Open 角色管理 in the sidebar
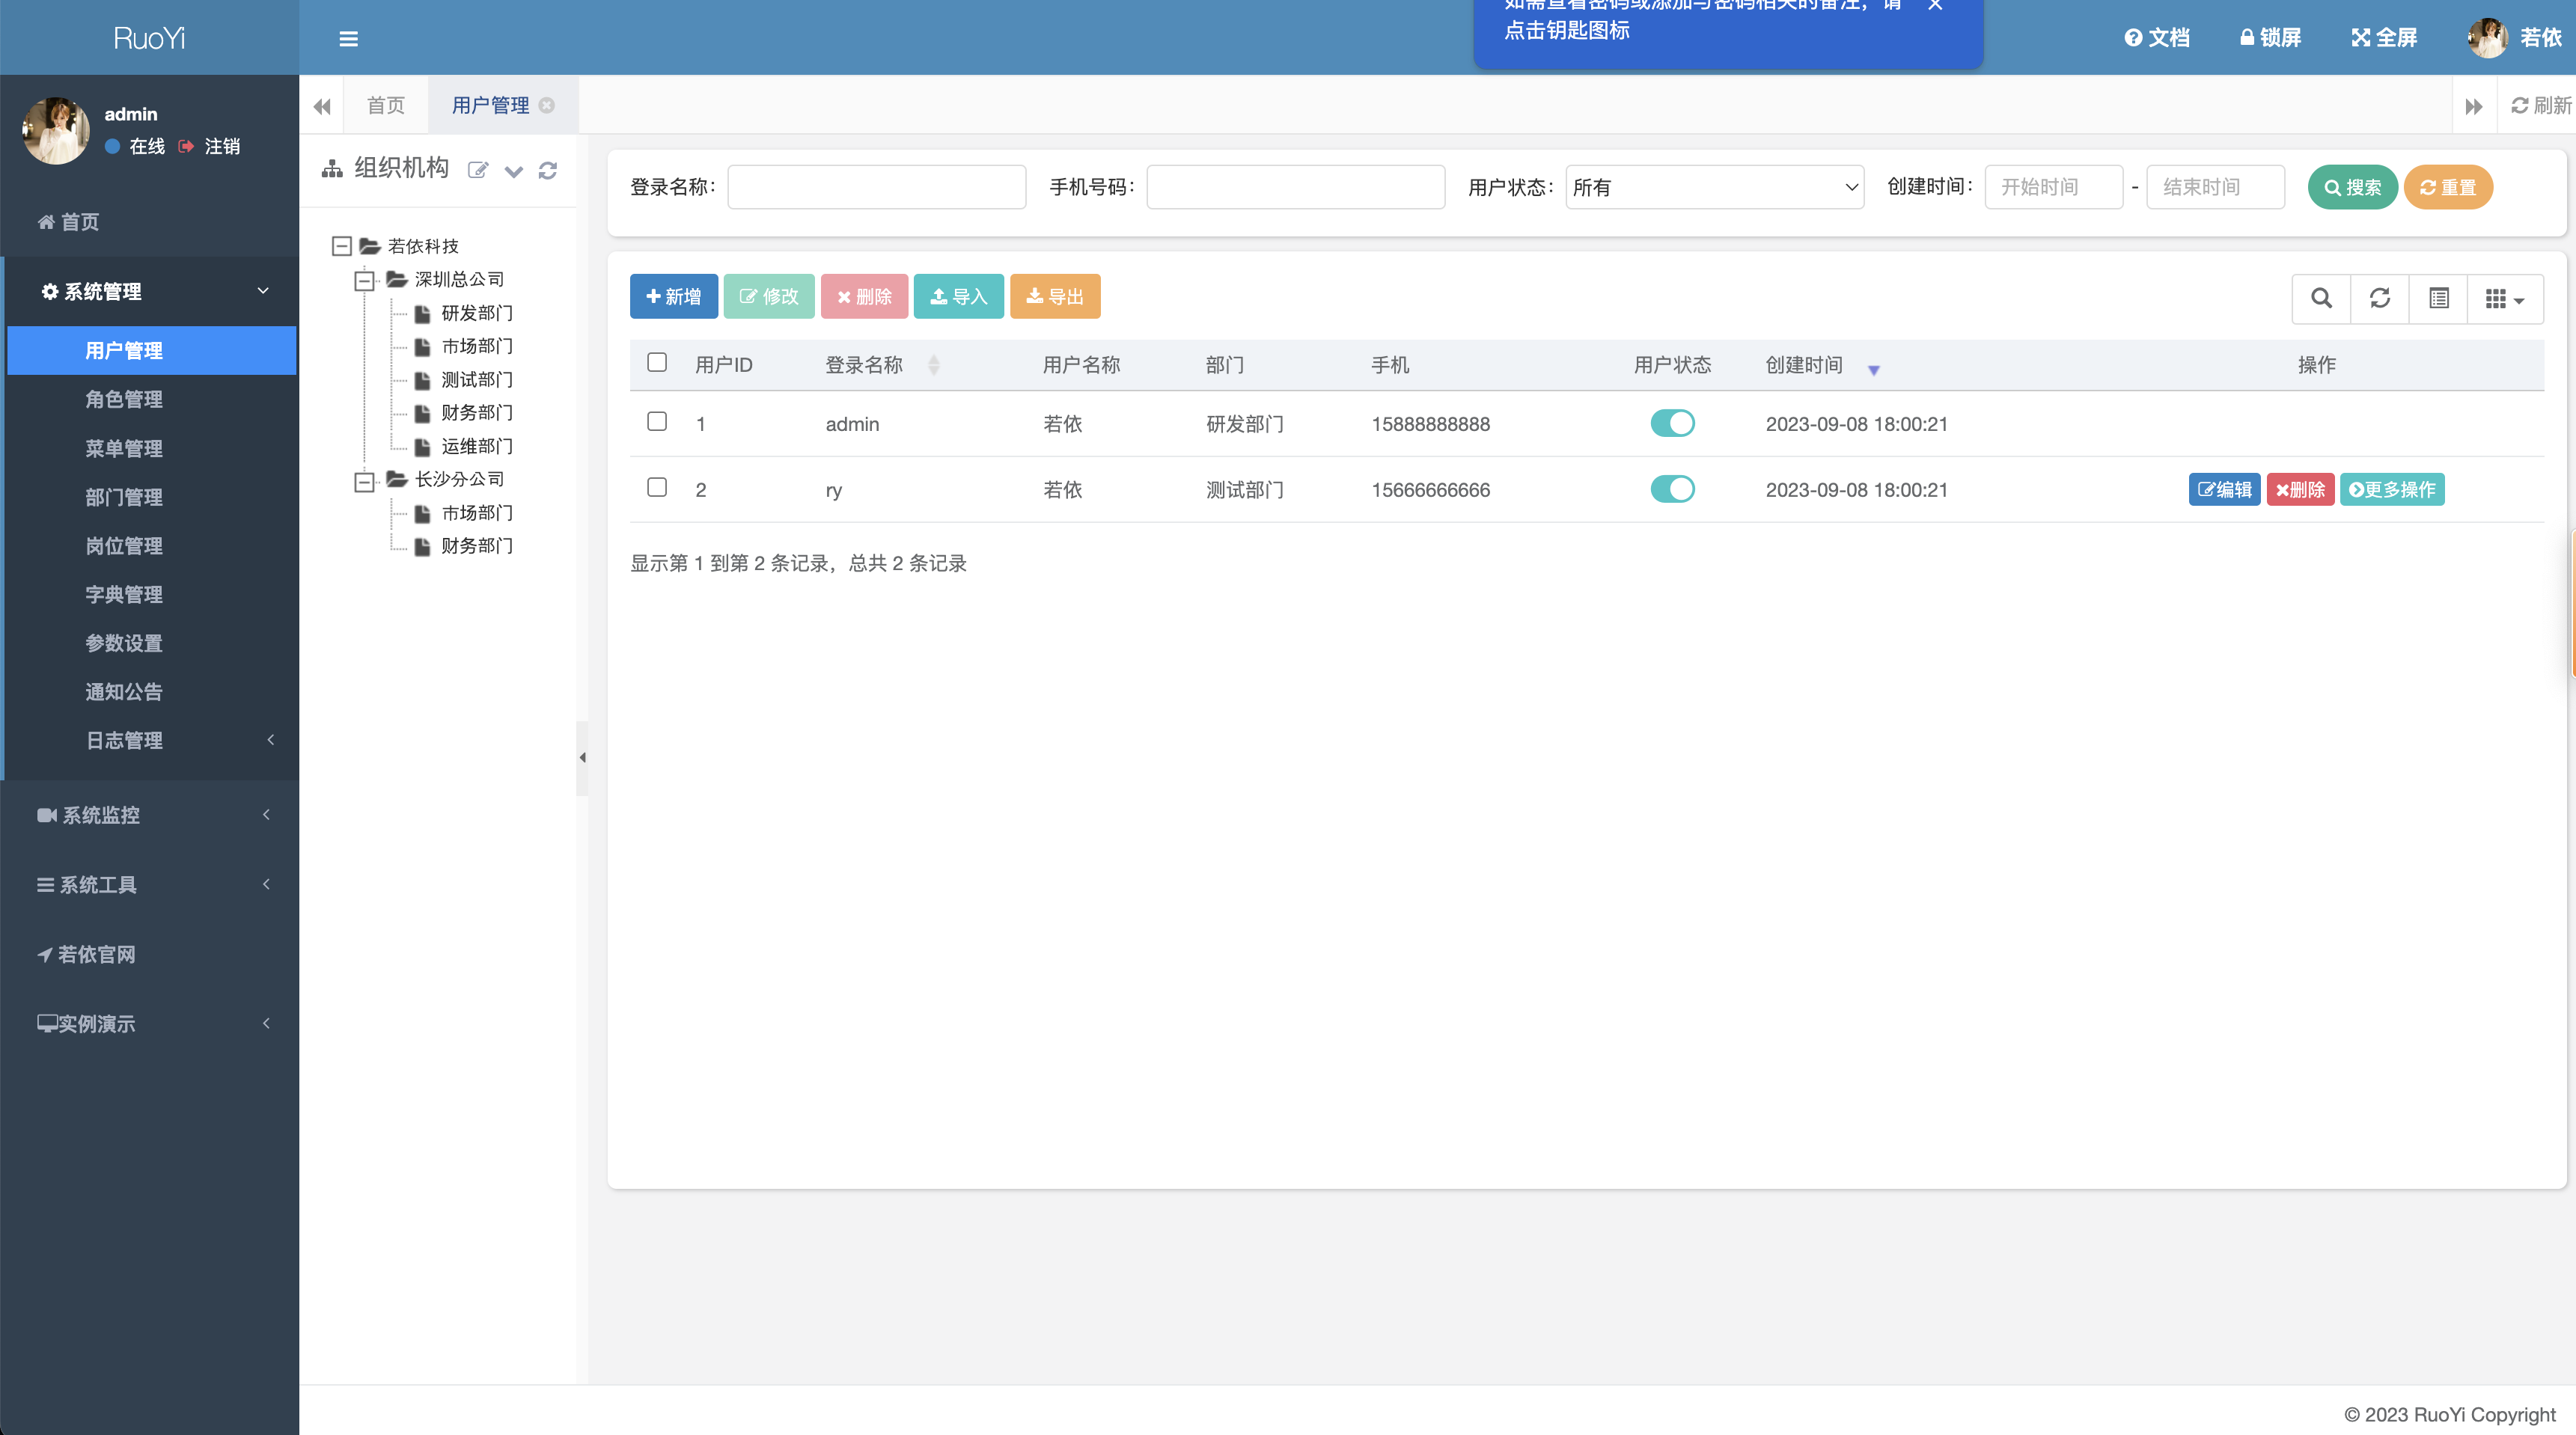 tap(124, 399)
